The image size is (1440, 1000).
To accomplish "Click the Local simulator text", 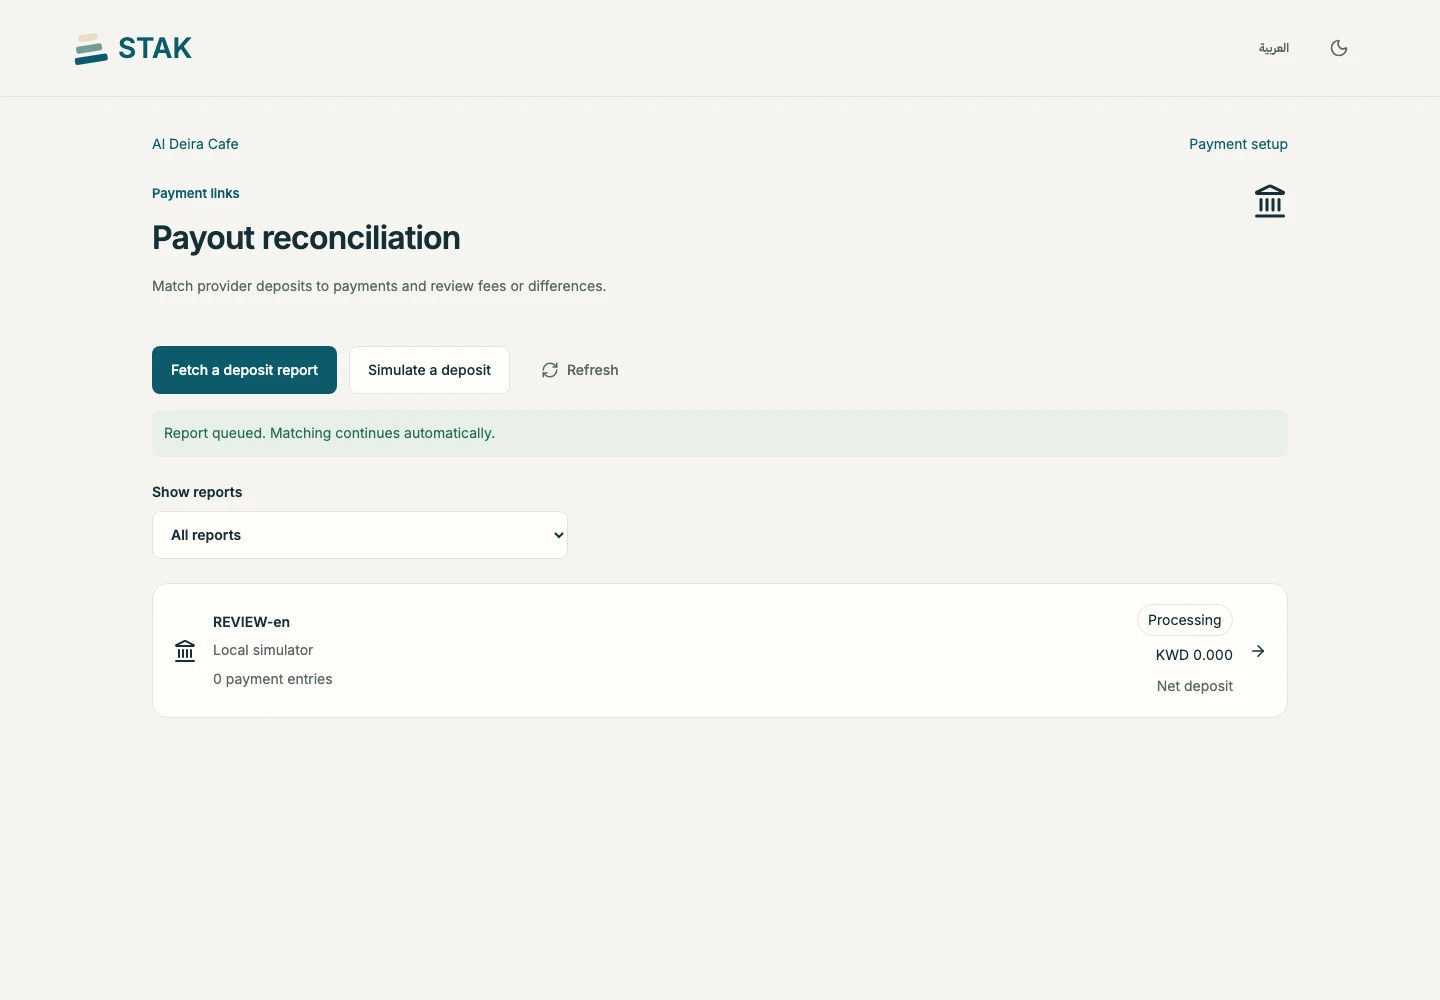I will pyautogui.click(x=263, y=650).
